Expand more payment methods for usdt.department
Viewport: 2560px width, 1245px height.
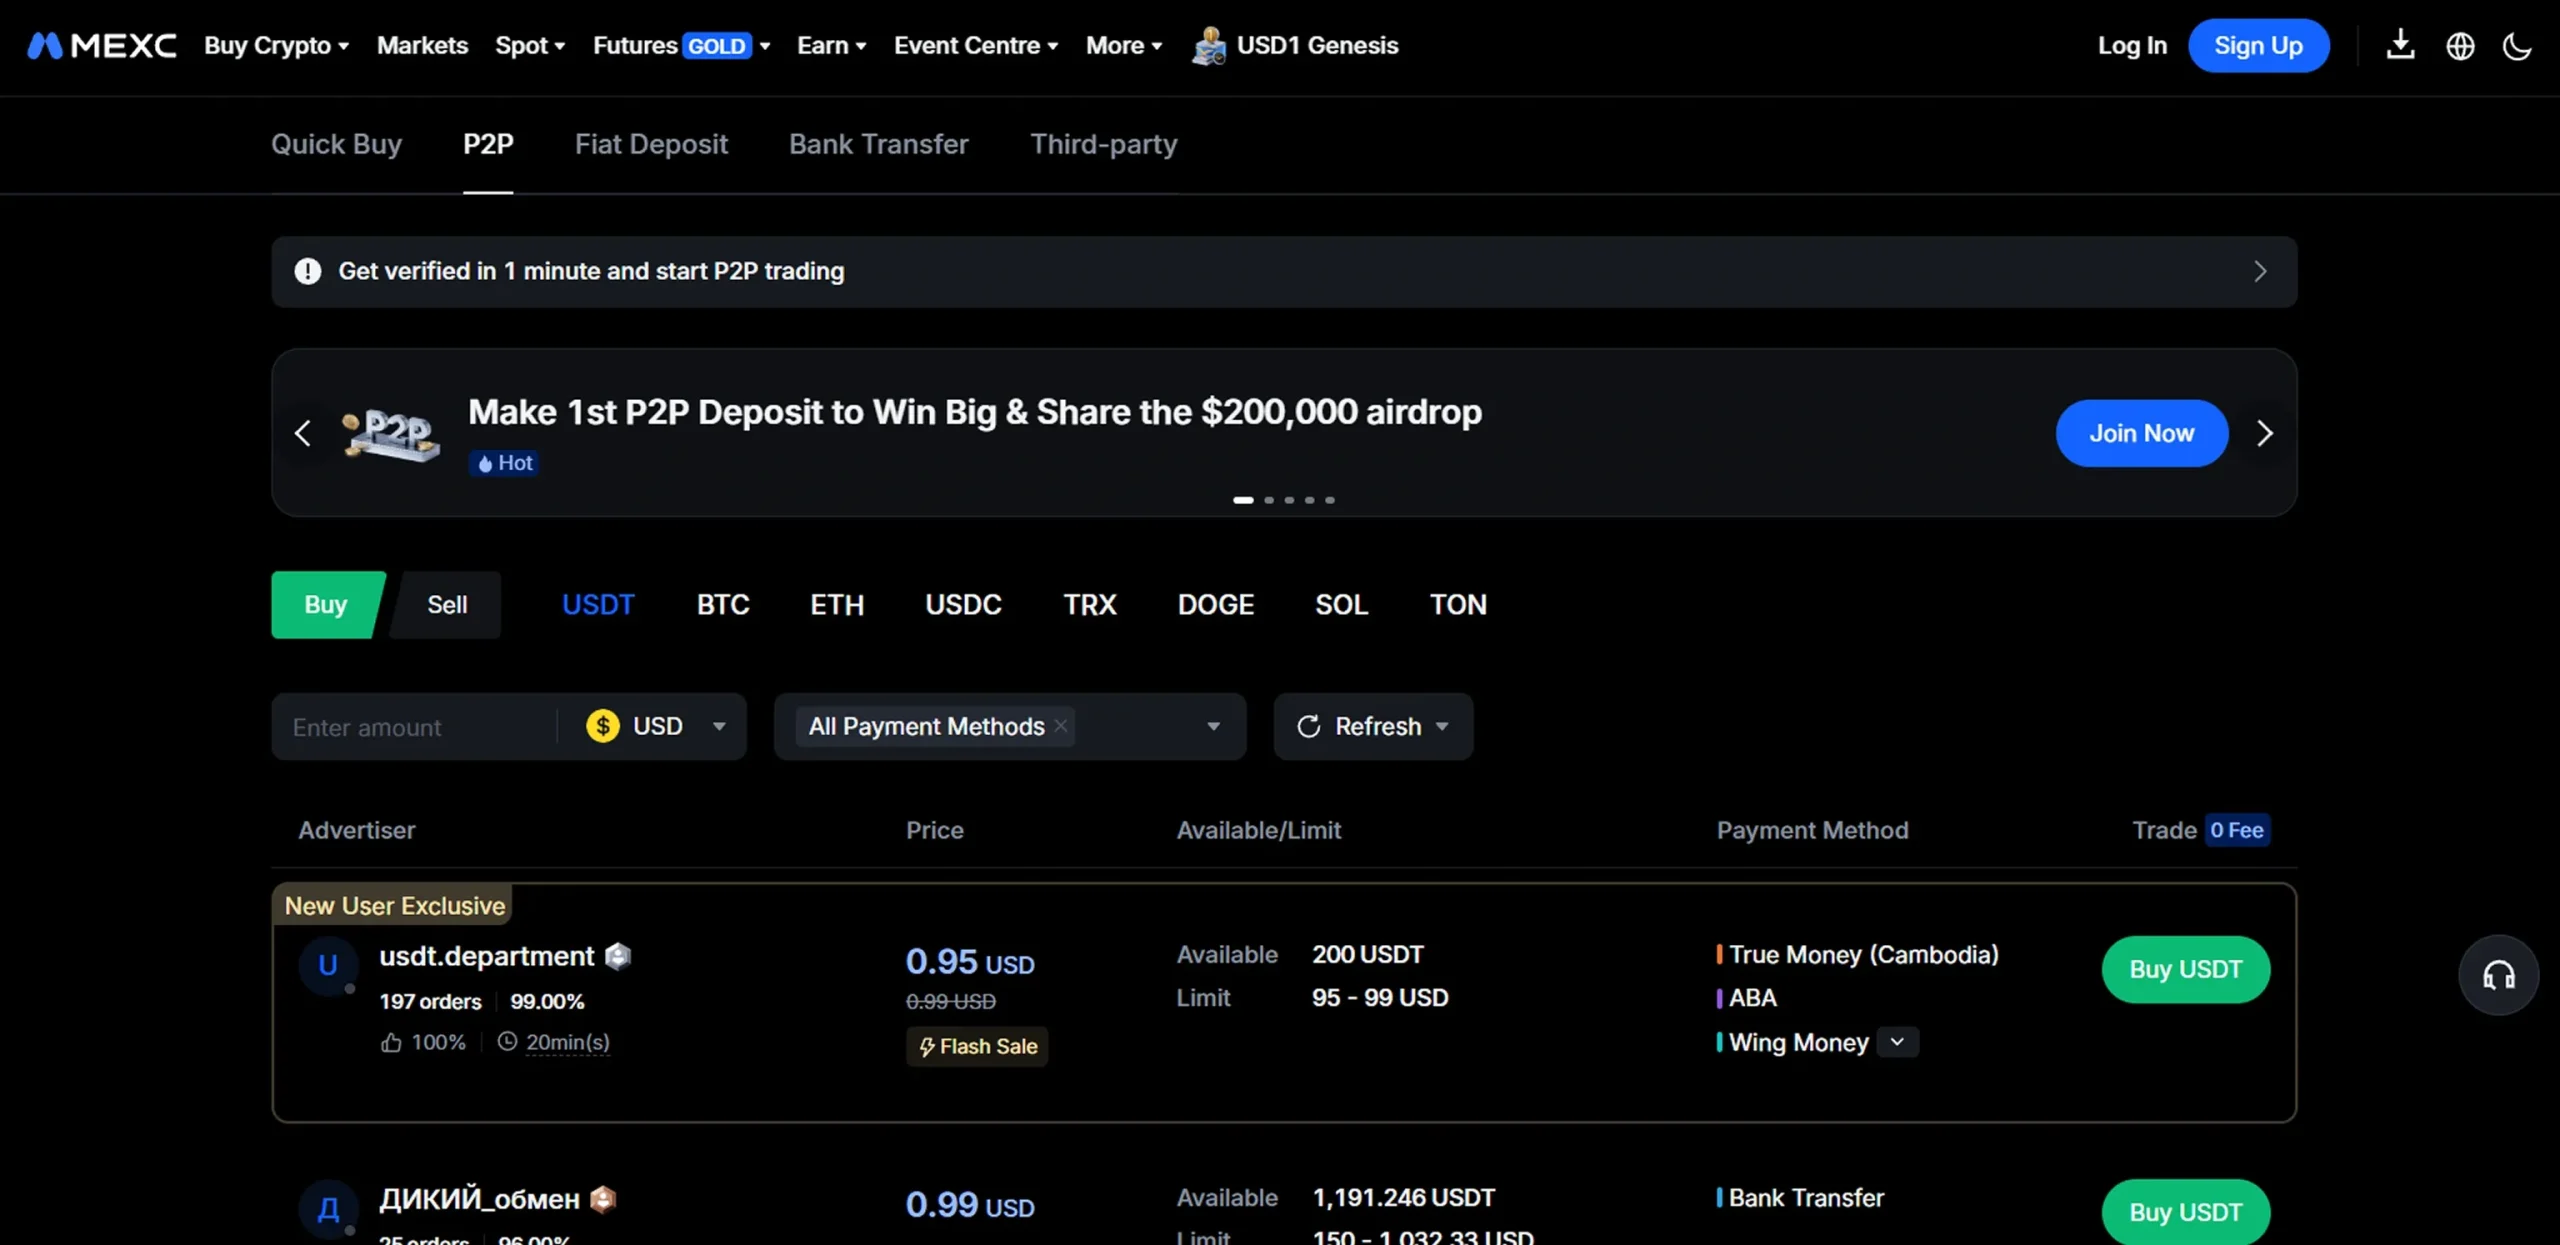[x=1897, y=1042]
